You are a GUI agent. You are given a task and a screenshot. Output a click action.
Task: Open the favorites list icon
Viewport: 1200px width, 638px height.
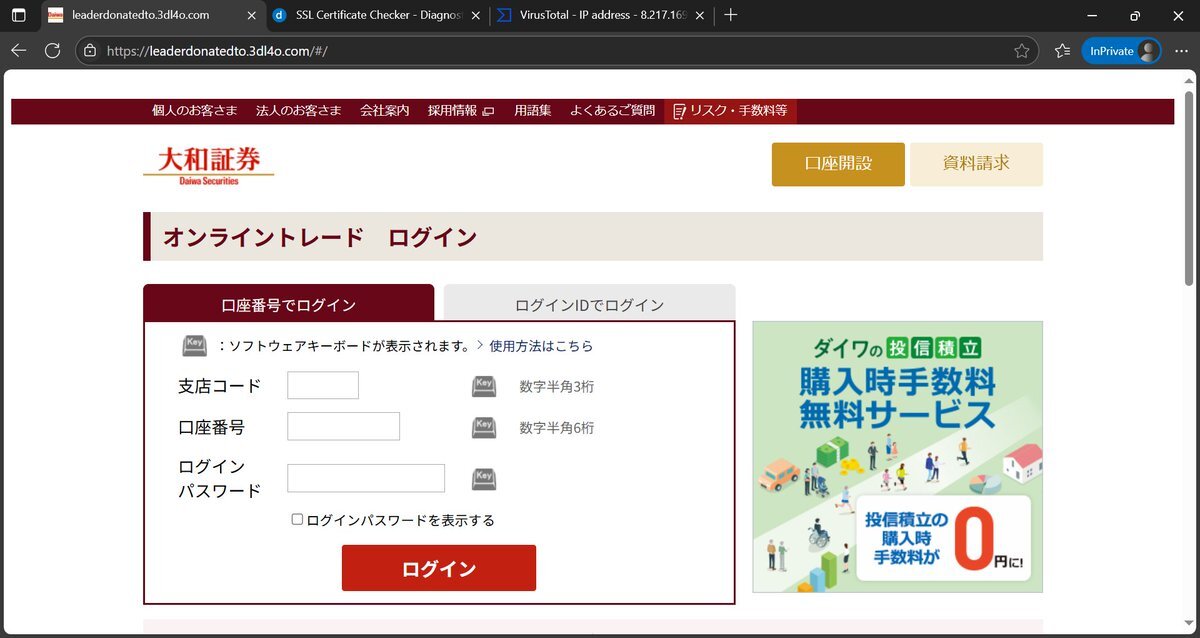pyautogui.click(x=1062, y=50)
